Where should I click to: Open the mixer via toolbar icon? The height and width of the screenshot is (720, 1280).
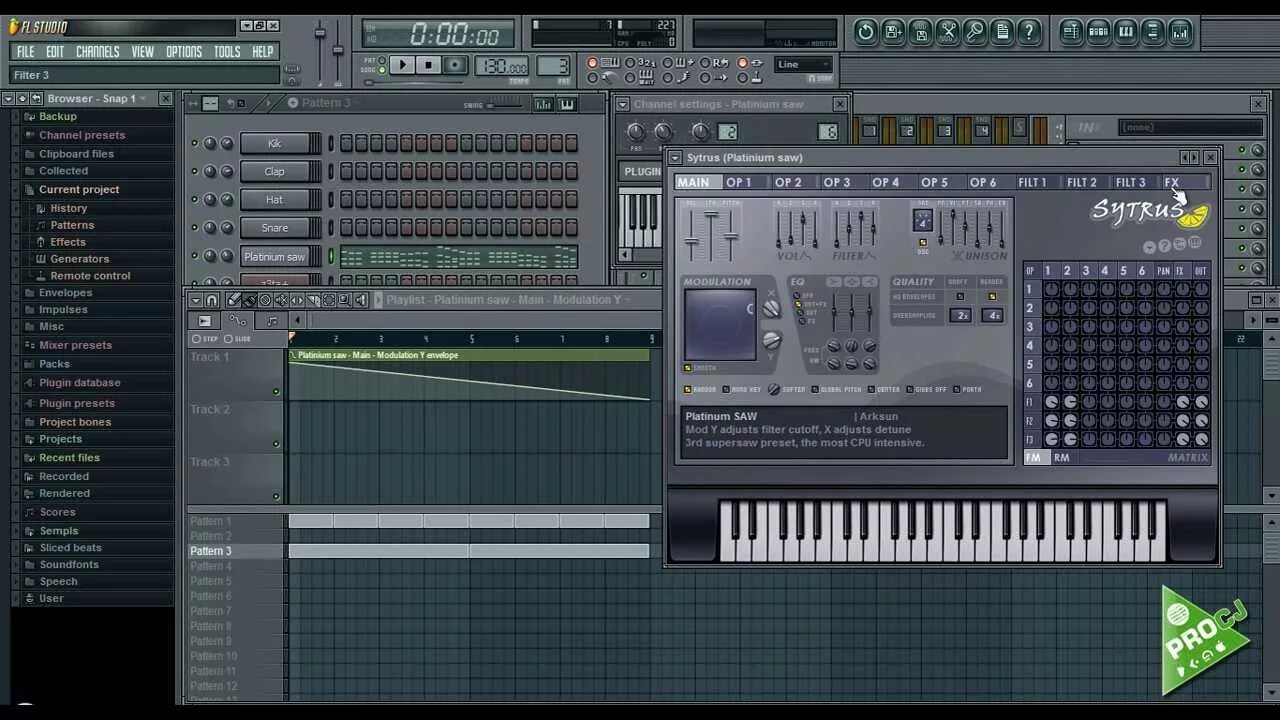[x=1181, y=32]
